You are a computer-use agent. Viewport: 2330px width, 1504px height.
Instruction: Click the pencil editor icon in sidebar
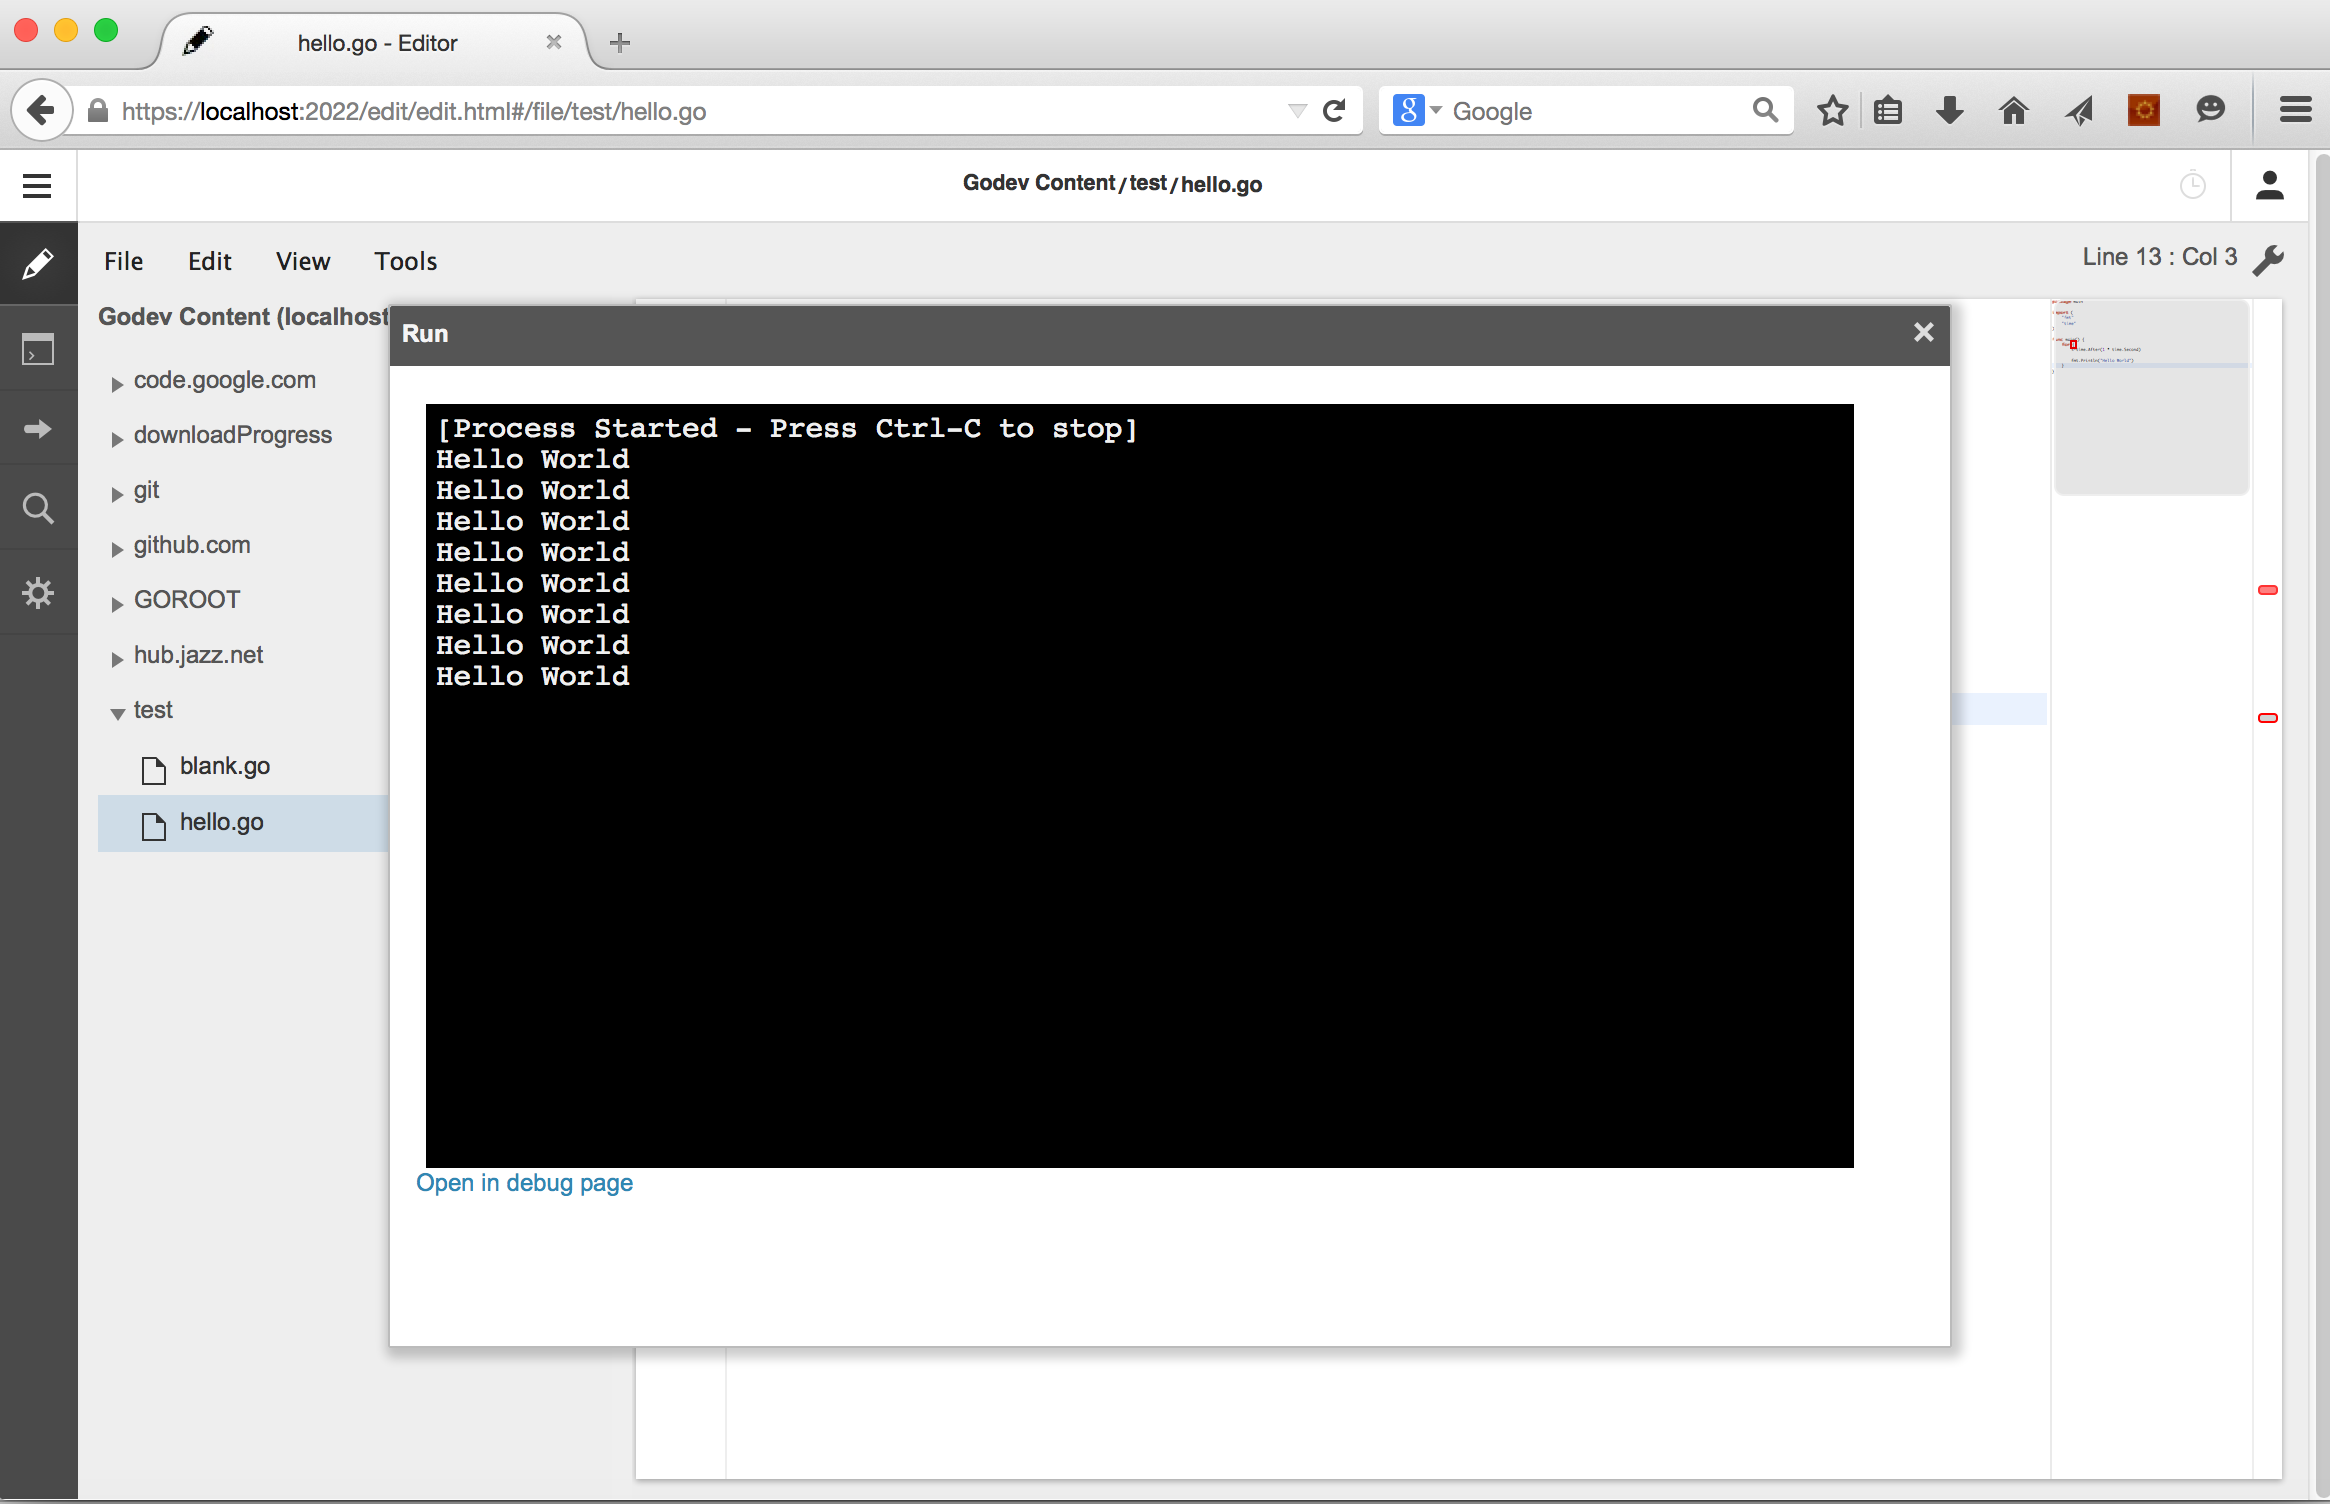[38, 264]
